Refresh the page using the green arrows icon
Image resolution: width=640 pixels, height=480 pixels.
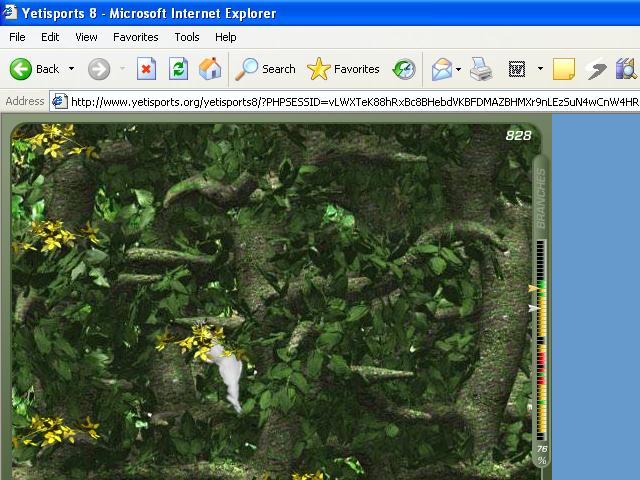(x=178, y=69)
